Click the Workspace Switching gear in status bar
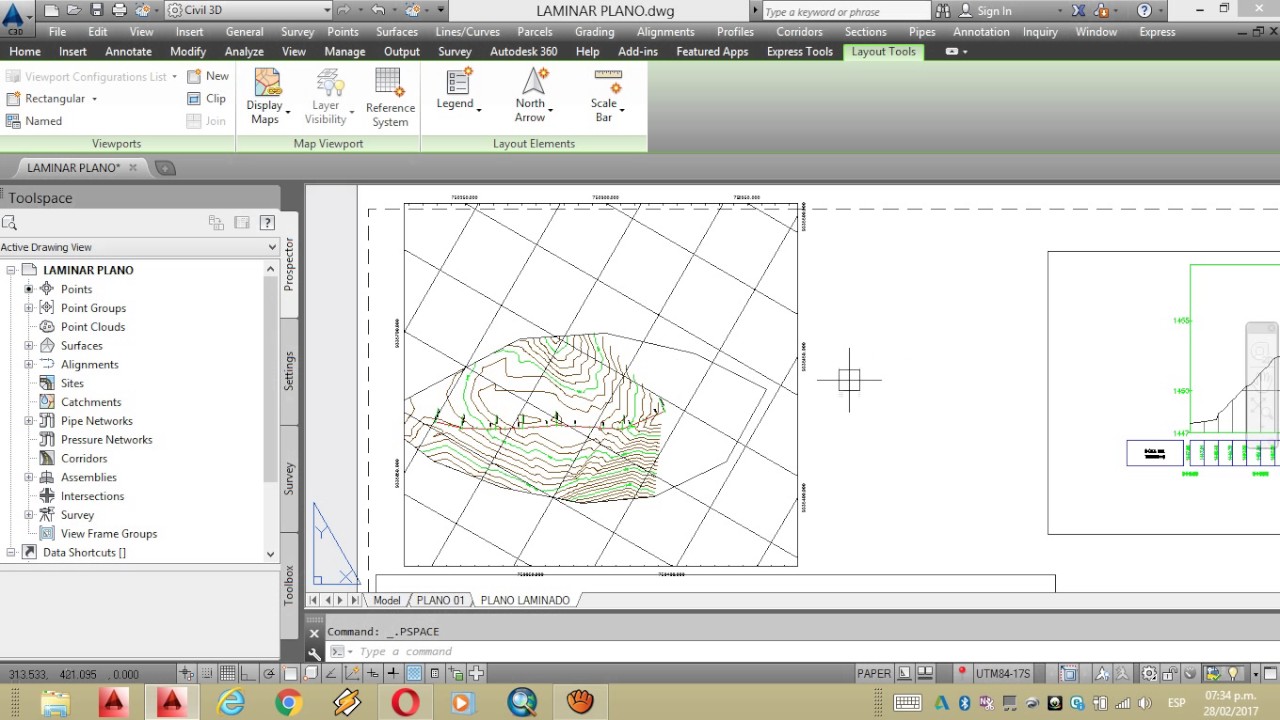Screen dimensions: 1280x720 1150,674
